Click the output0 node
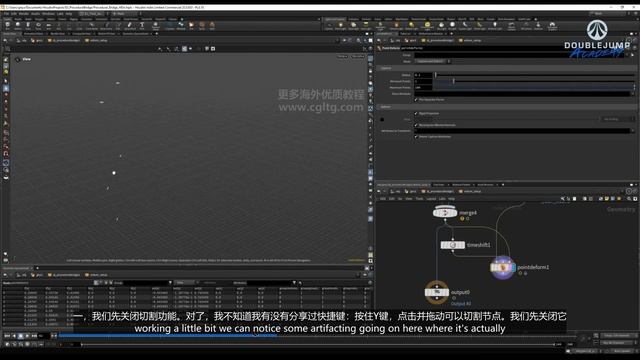Image resolution: width=640 pixels, height=360 pixels. click(437, 292)
